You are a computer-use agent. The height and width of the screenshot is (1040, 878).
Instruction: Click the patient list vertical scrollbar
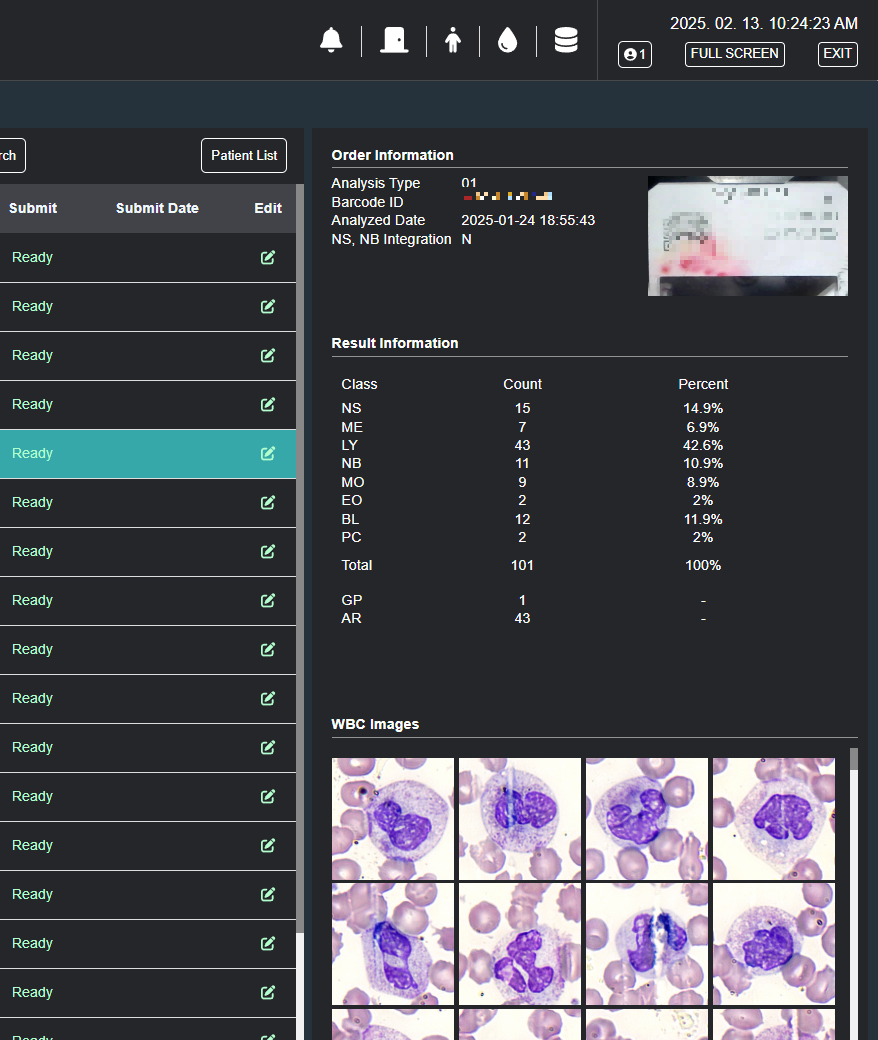(300, 557)
